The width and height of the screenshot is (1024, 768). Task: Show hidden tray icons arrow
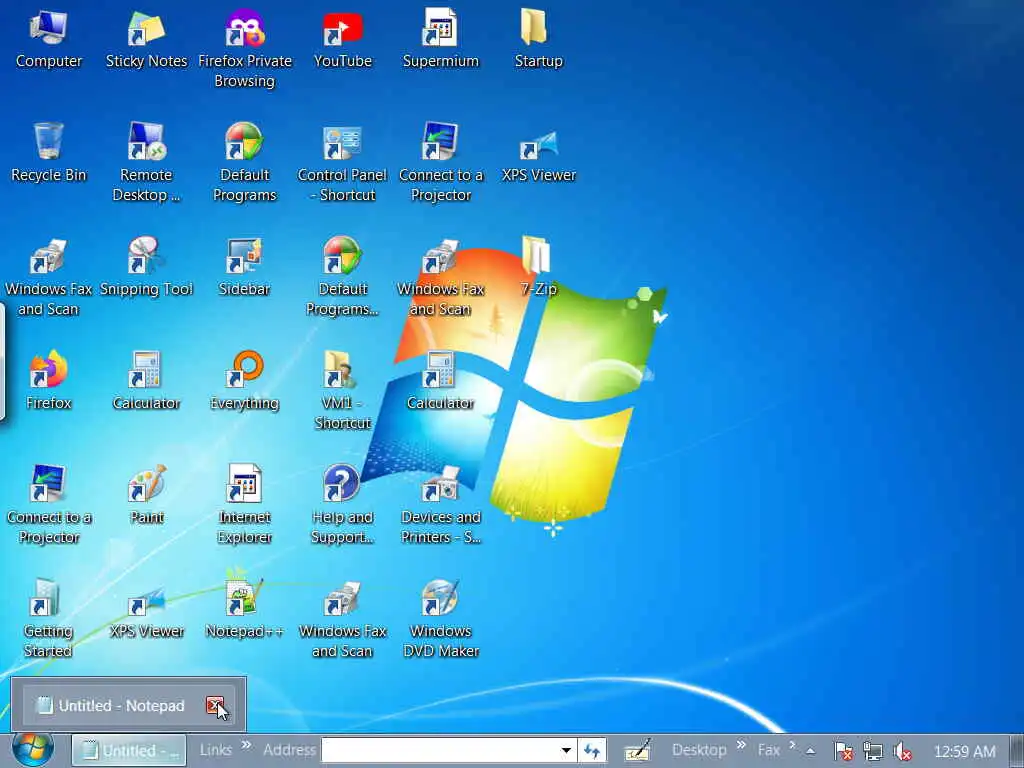tap(810, 751)
